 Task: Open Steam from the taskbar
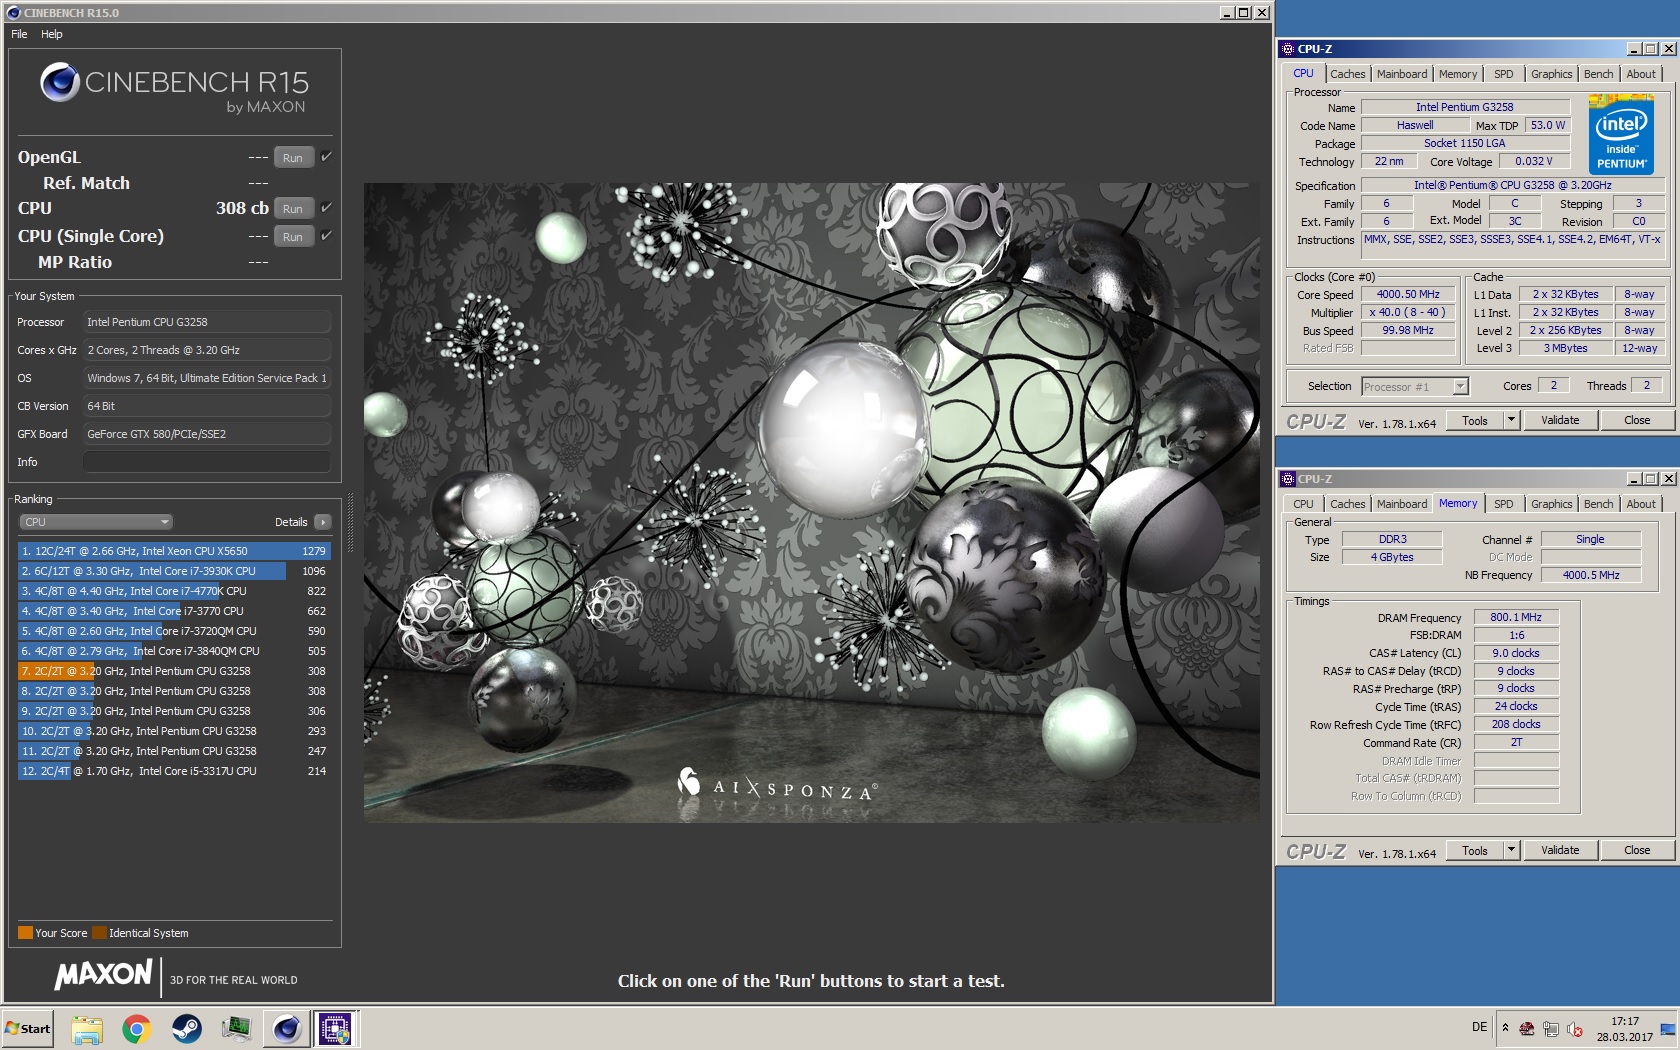tap(186, 1028)
